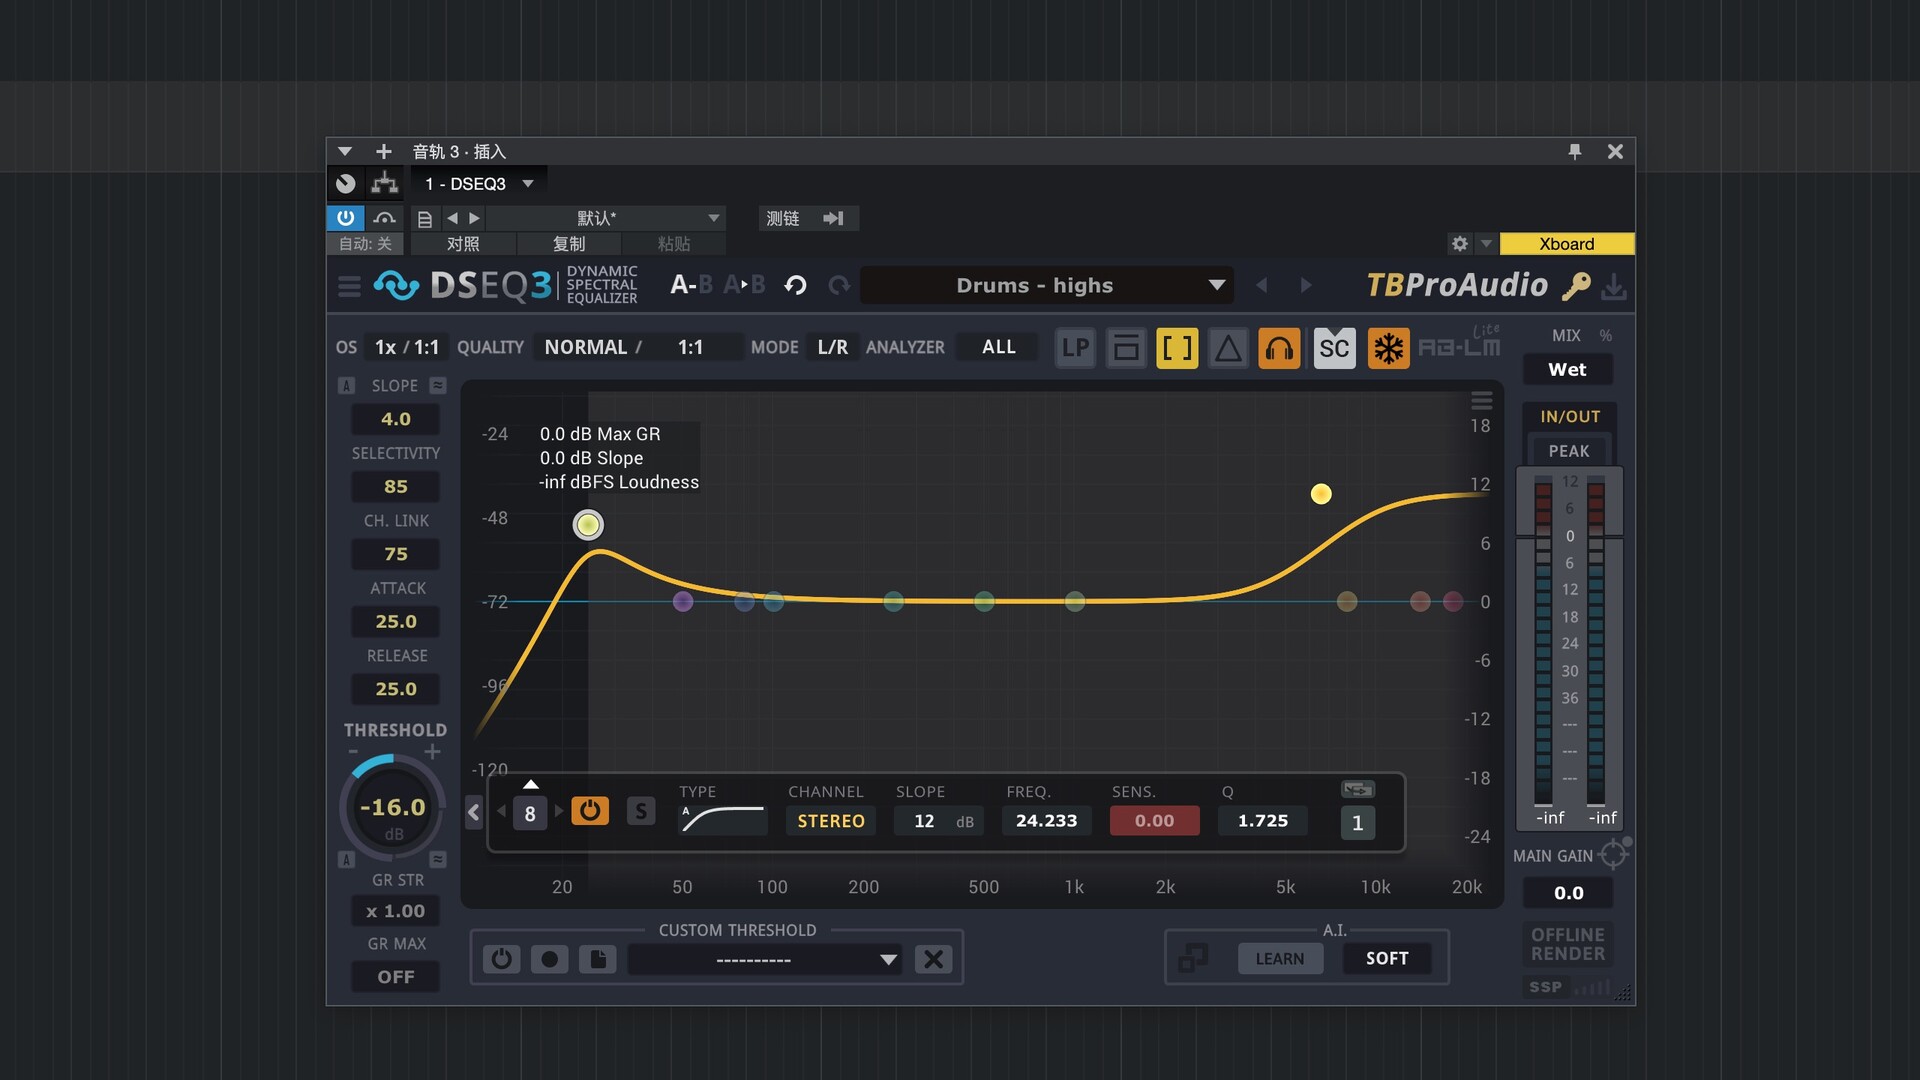Solo band 8 with the S button

click(x=641, y=811)
